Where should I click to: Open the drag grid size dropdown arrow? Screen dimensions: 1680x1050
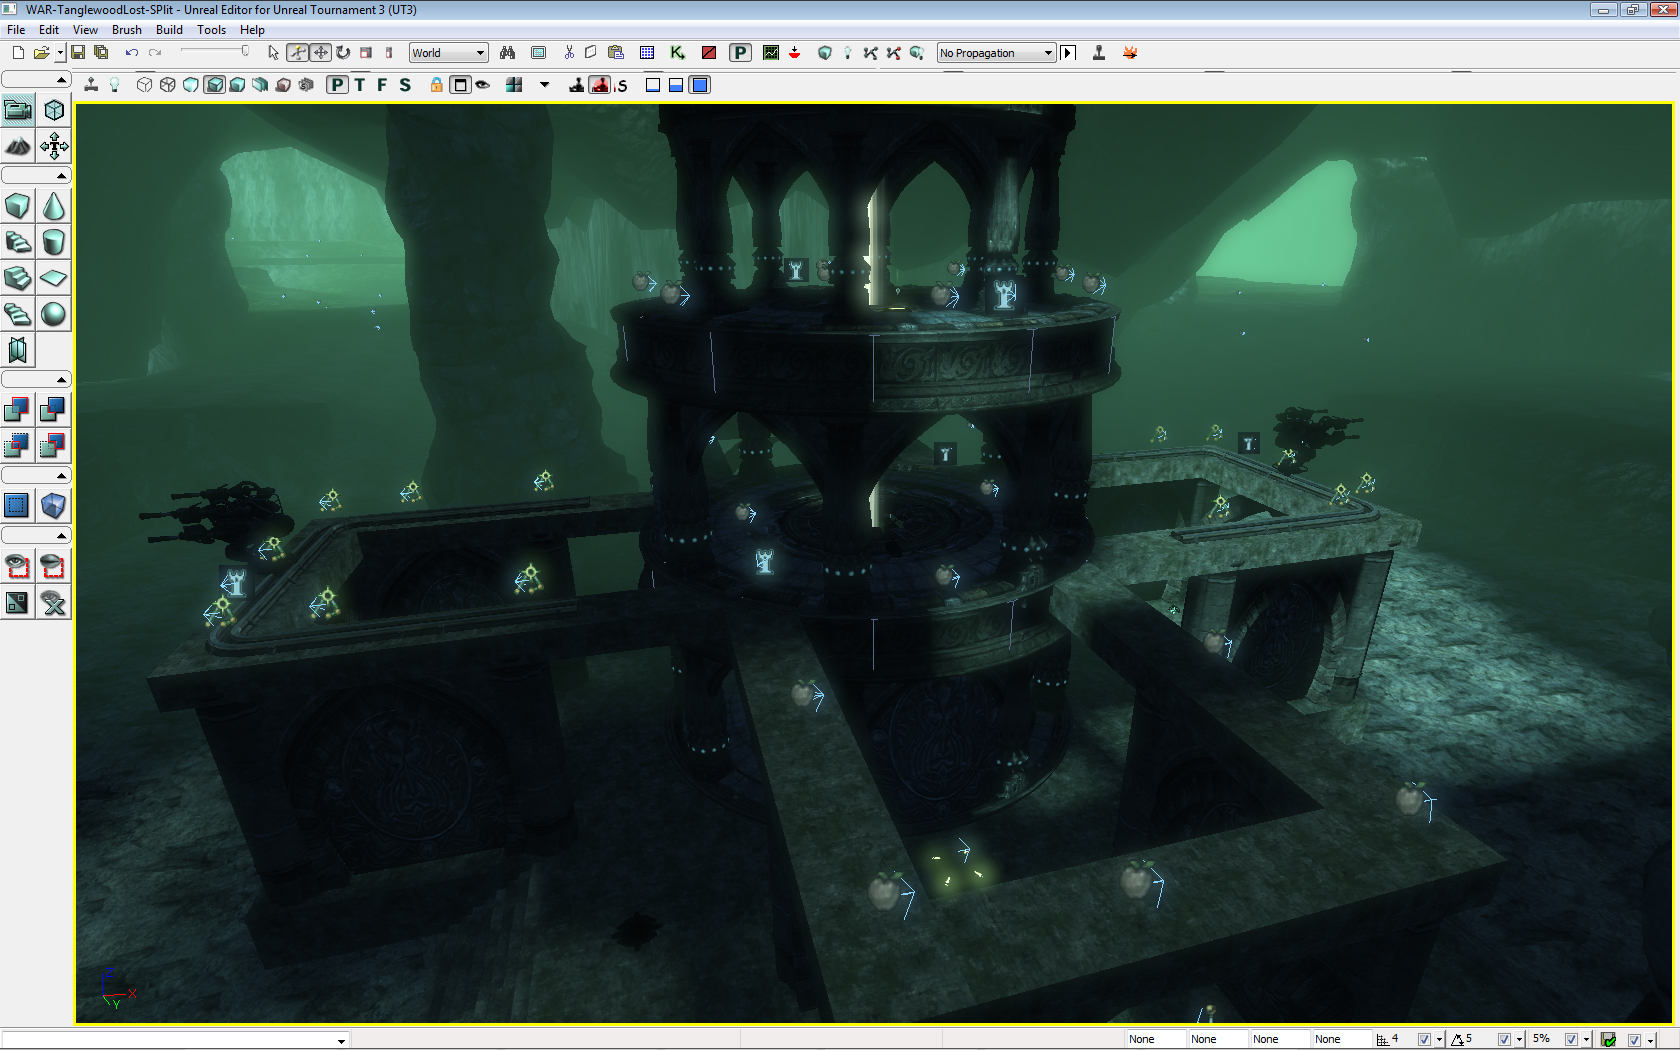pos(1439,1040)
